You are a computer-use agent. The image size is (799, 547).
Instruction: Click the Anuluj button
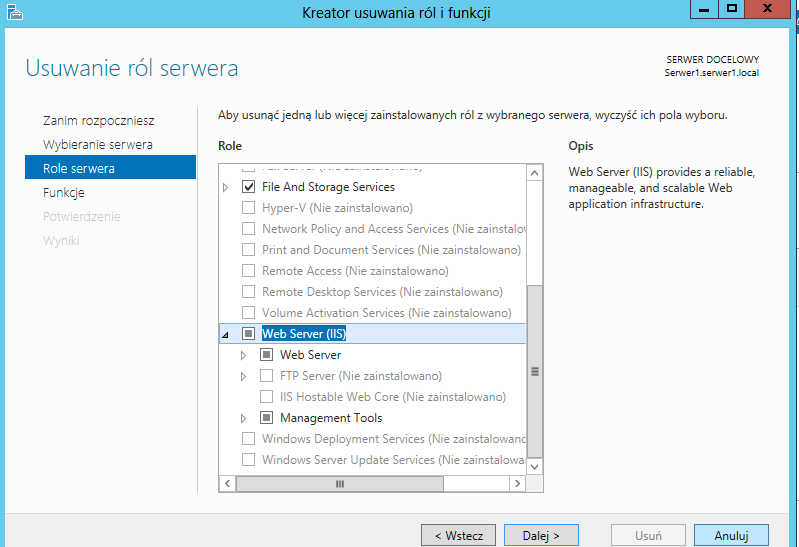(731, 535)
